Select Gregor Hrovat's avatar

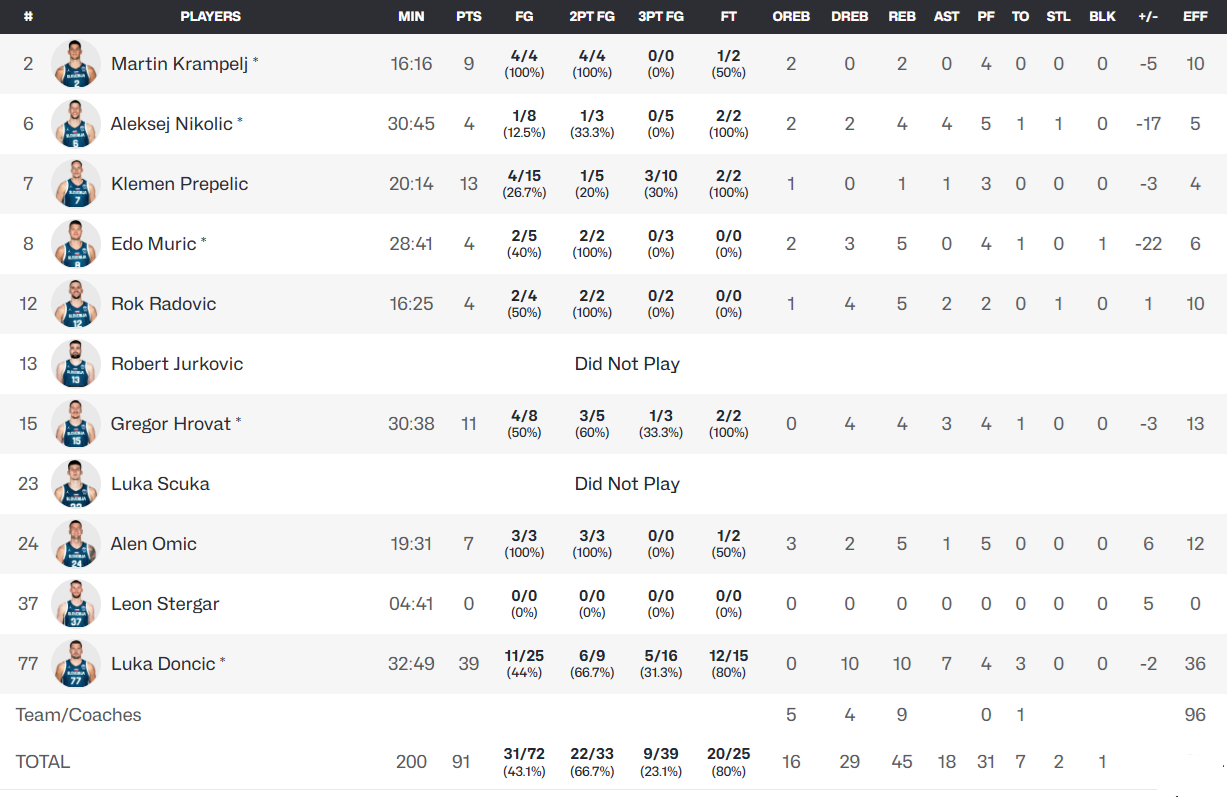pos(76,424)
